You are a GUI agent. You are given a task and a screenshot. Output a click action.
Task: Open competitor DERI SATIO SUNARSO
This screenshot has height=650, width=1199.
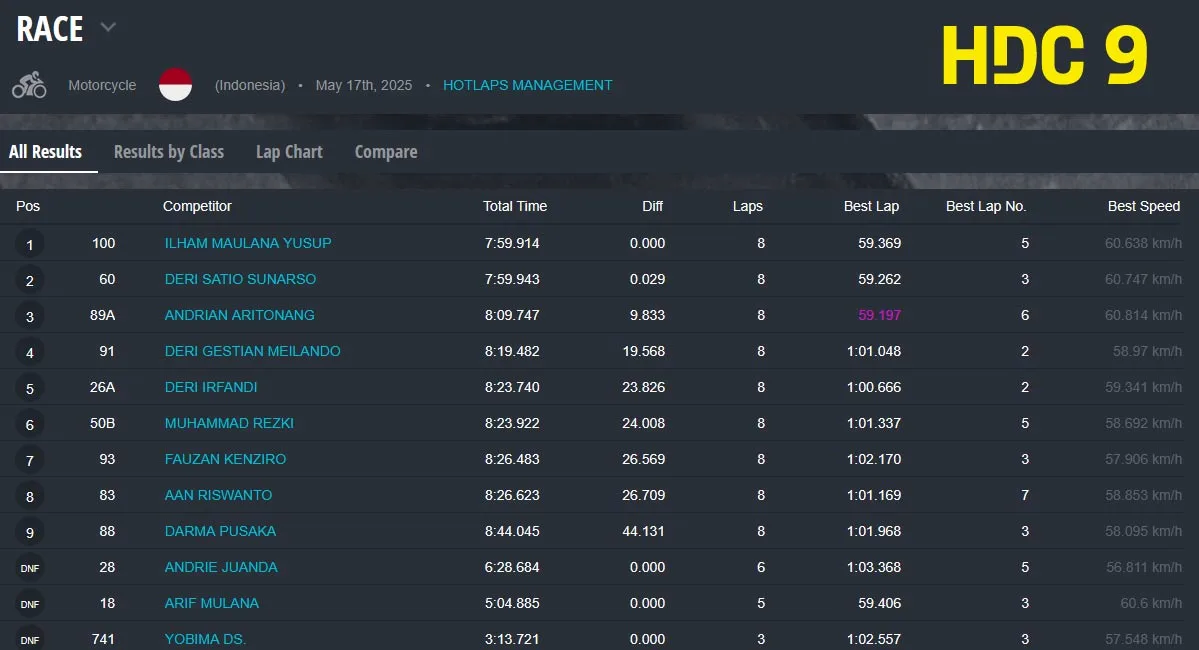pyautogui.click(x=240, y=279)
